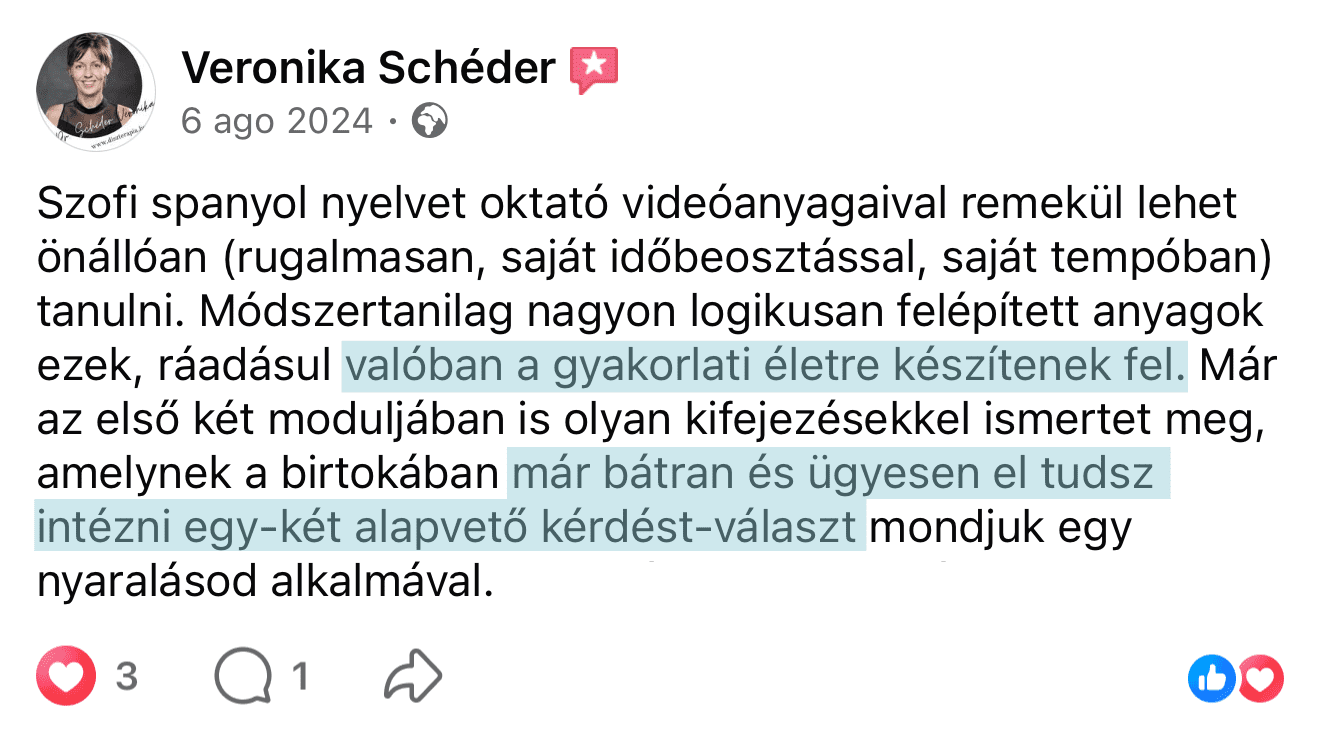Click the blue thumbs-up reaction icon
Screen dimensions: 1320x751
[x=1211, y=680]
